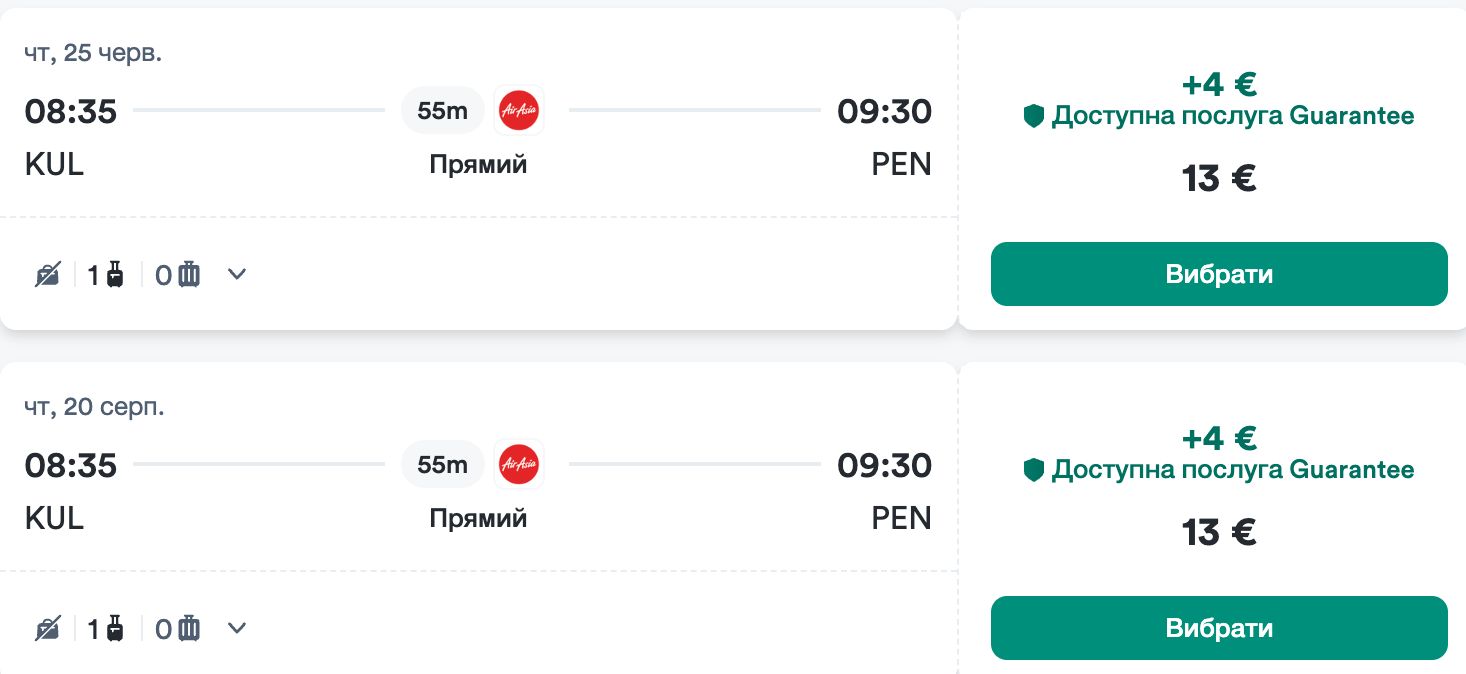Click checked baggage icon on first flight

pyautogui.click(x=189, y=274)
